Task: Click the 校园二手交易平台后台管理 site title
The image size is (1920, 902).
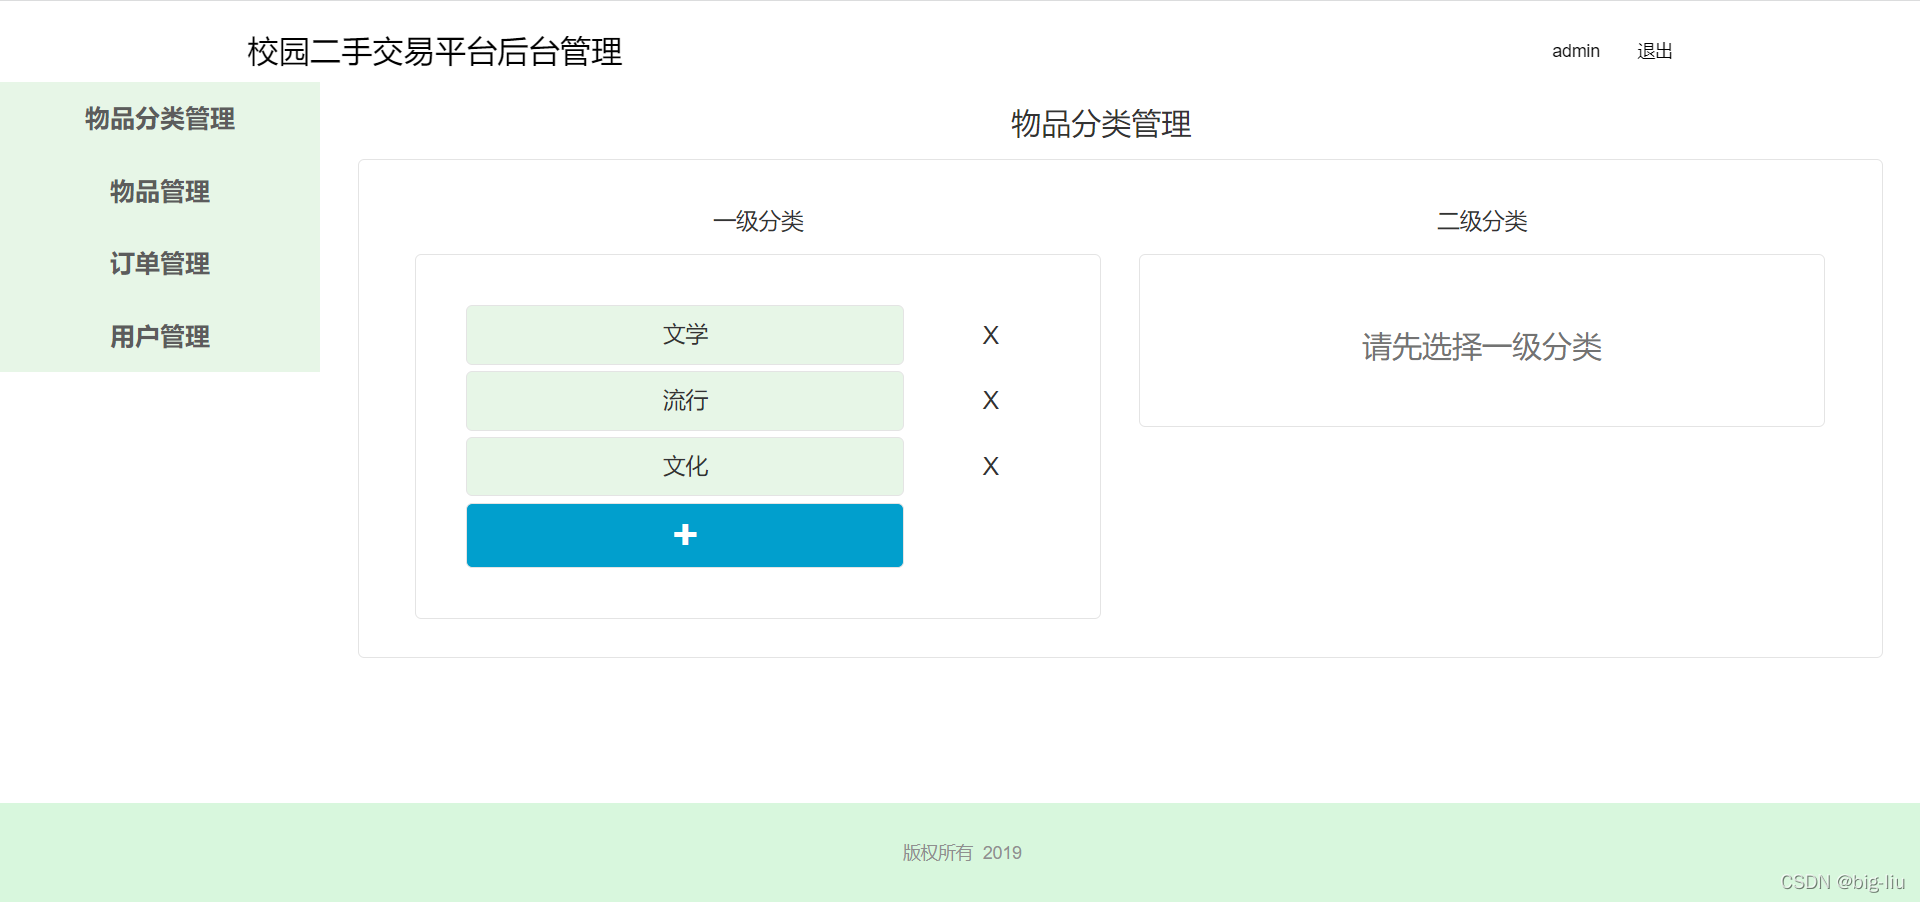Action: tap(435, 52)
